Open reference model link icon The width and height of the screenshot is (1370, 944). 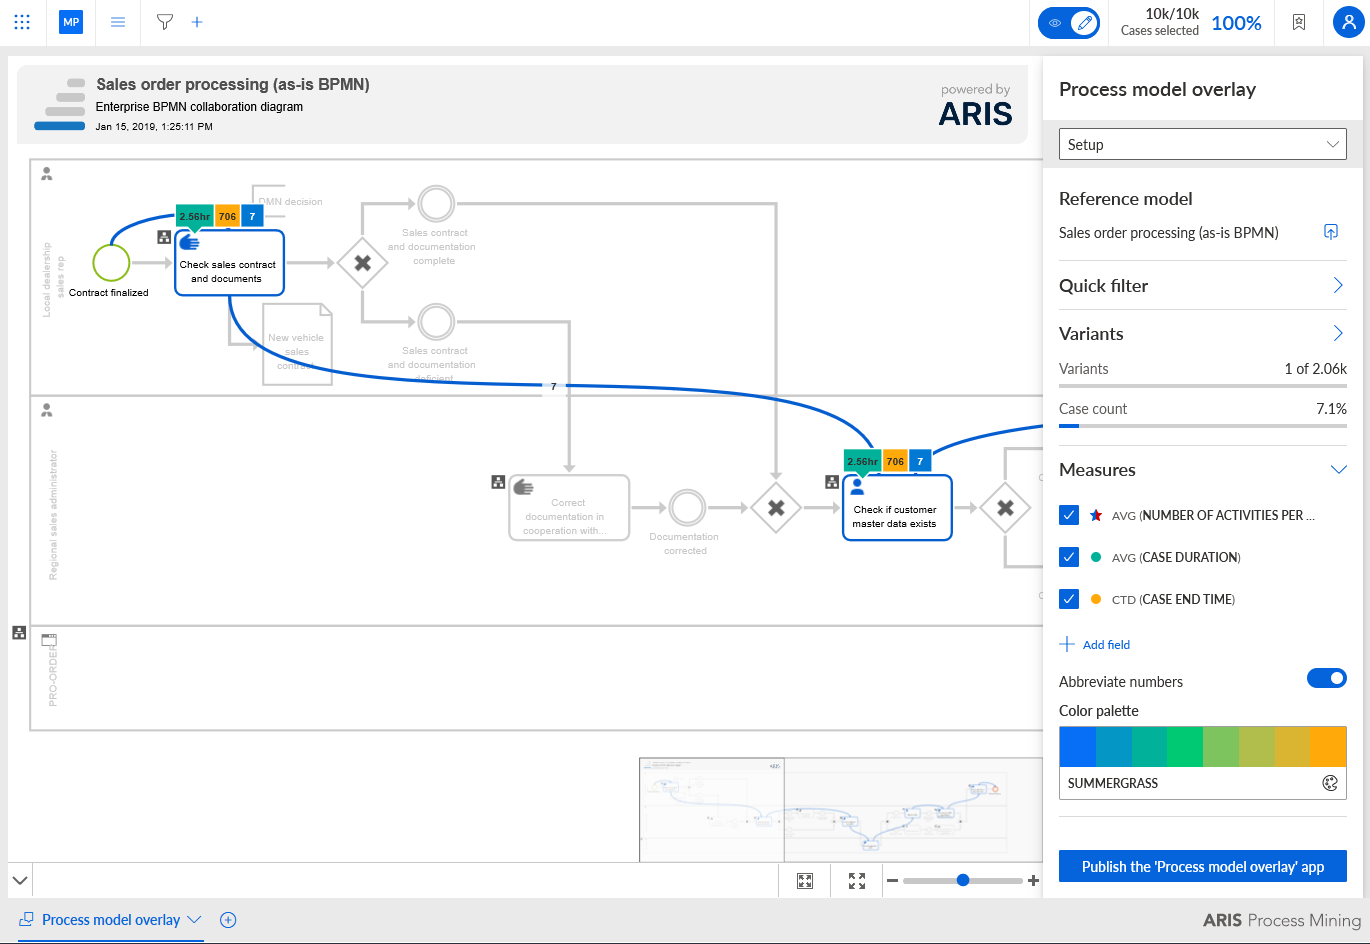pyautogui.click(x=1331, y=232)
